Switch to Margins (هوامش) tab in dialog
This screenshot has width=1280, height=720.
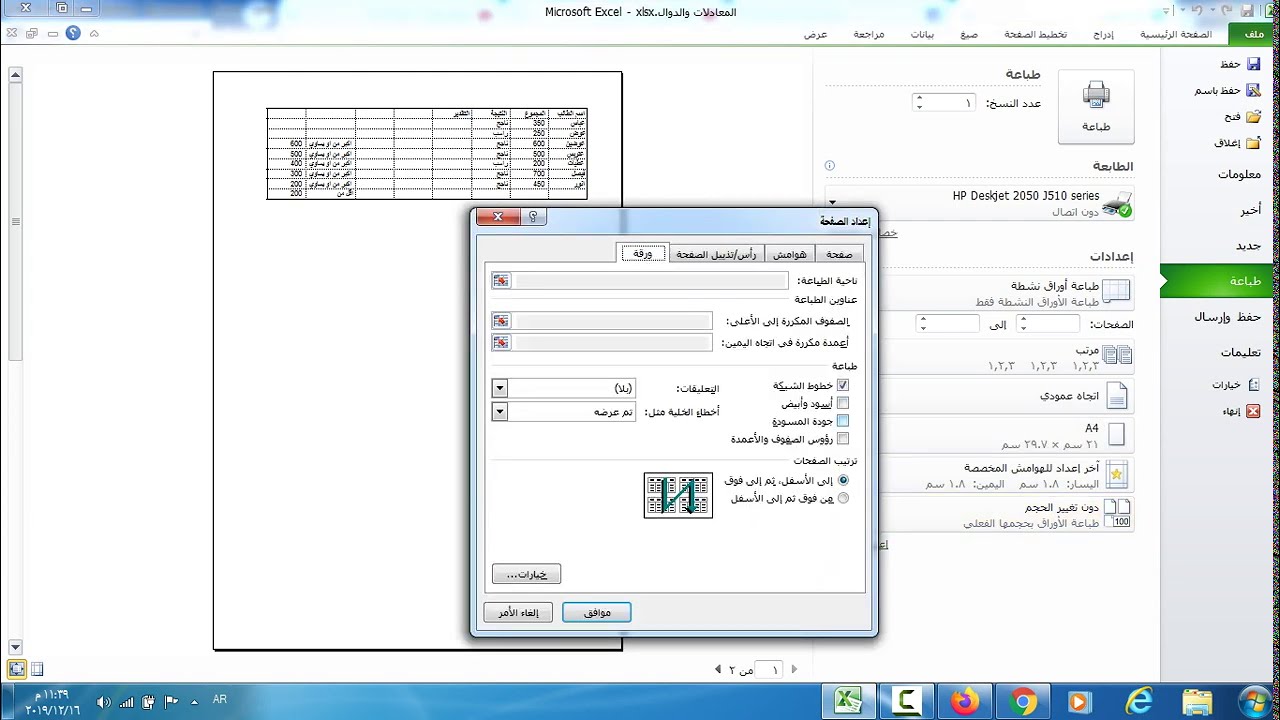[x=790, y=254]
